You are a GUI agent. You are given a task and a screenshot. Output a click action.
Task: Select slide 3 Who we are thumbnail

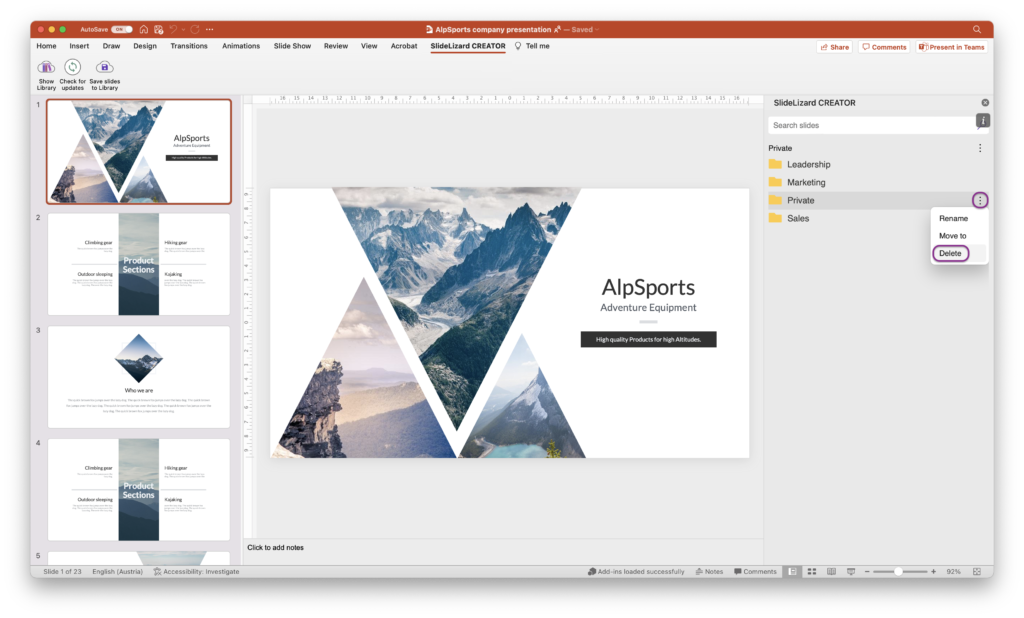138,377
